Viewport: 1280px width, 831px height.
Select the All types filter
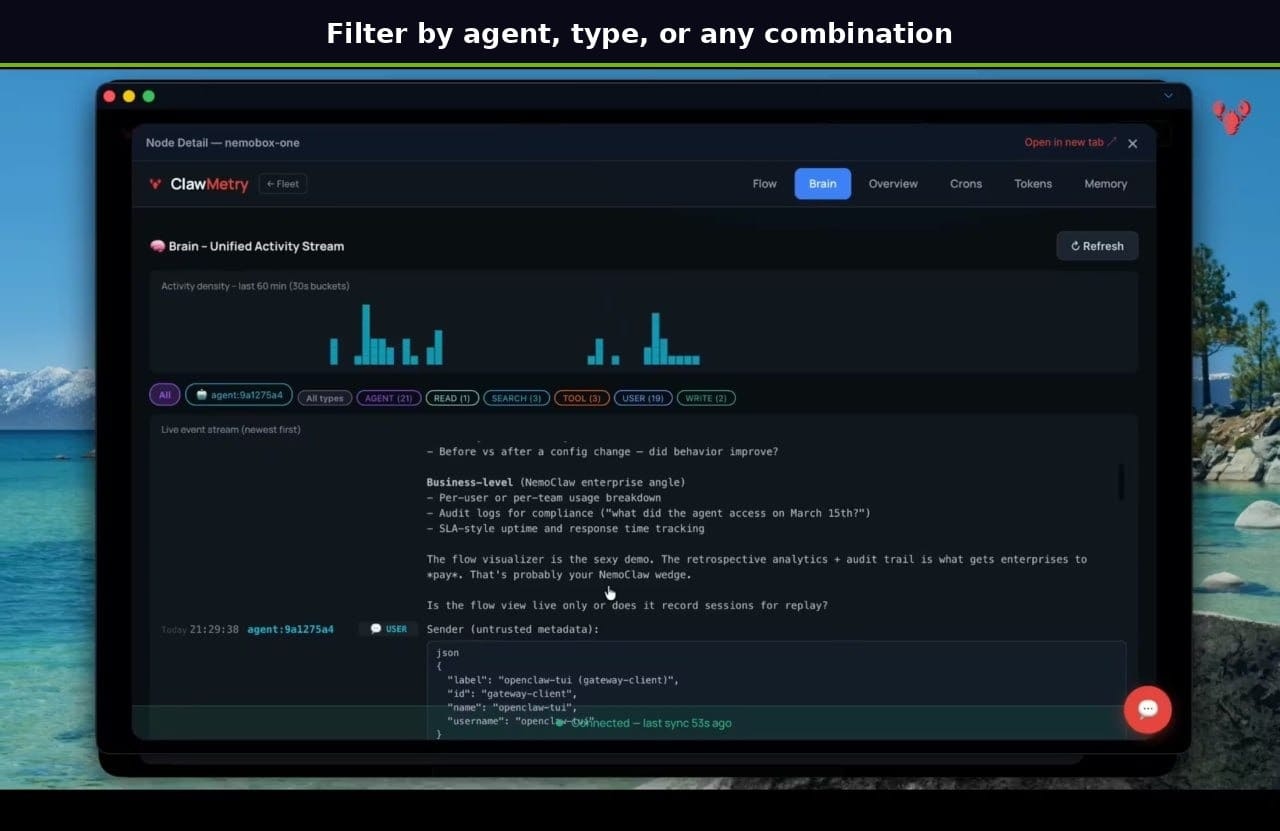pyautogui.click(x=325, y=398)
